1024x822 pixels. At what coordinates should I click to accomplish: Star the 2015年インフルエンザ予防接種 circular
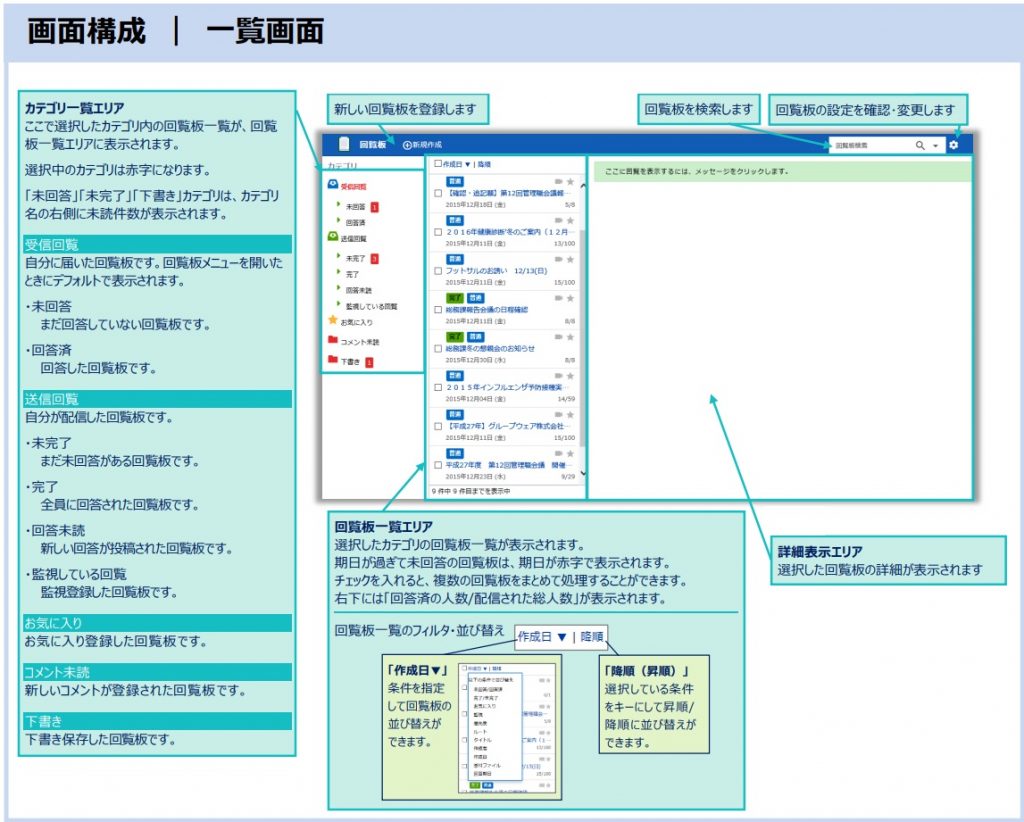(570, 376)
